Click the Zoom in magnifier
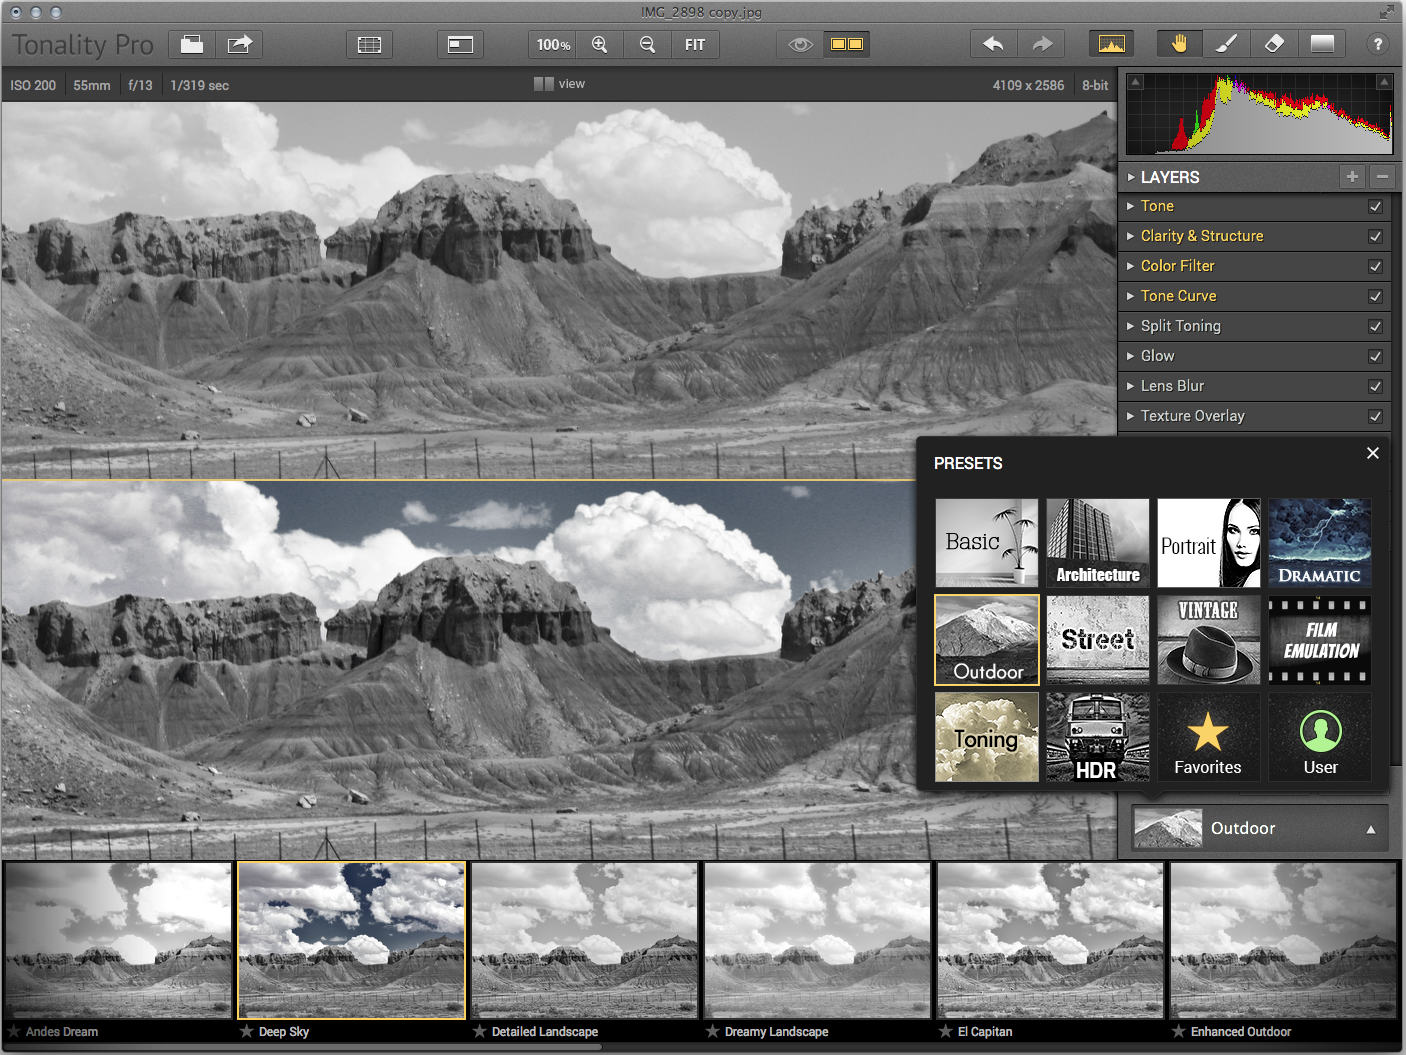Image resolution: width=1406 pixels, height=1055 pixels. 600,44
